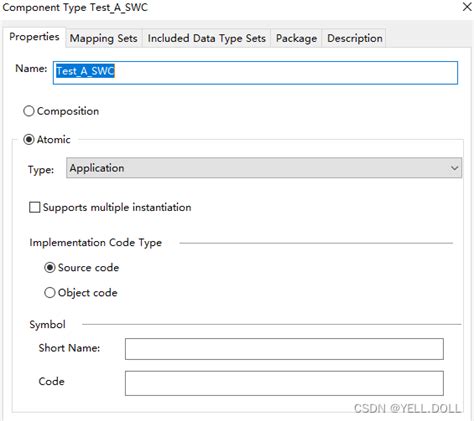Show the Description tab
The width and height of the screenshot is (474, 421).
pos(355,38)
